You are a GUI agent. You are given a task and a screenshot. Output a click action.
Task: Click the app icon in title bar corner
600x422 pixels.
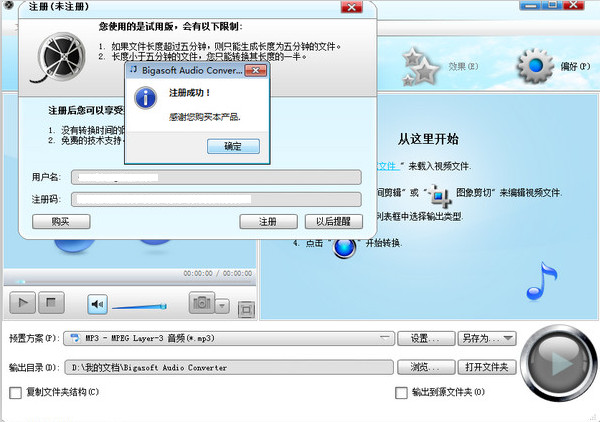click(x=7, y=5)
